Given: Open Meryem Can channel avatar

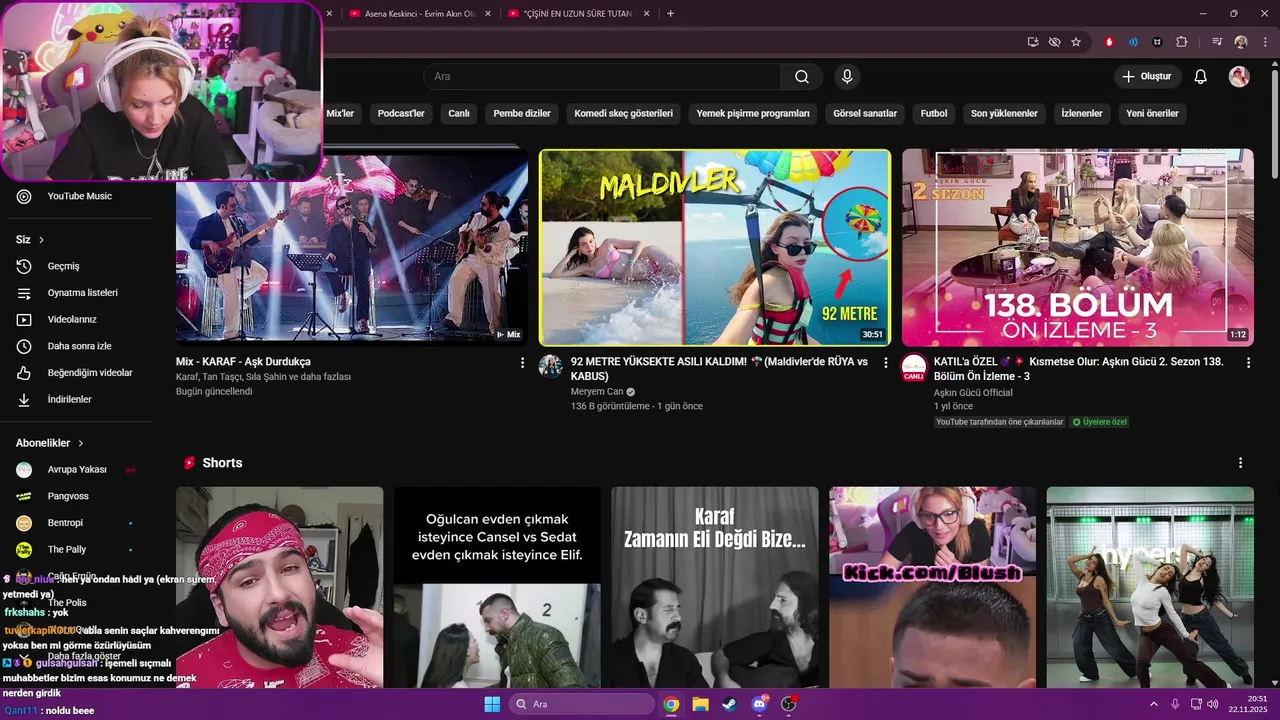Looking at the screenshot, I should (x=551, y=366).
